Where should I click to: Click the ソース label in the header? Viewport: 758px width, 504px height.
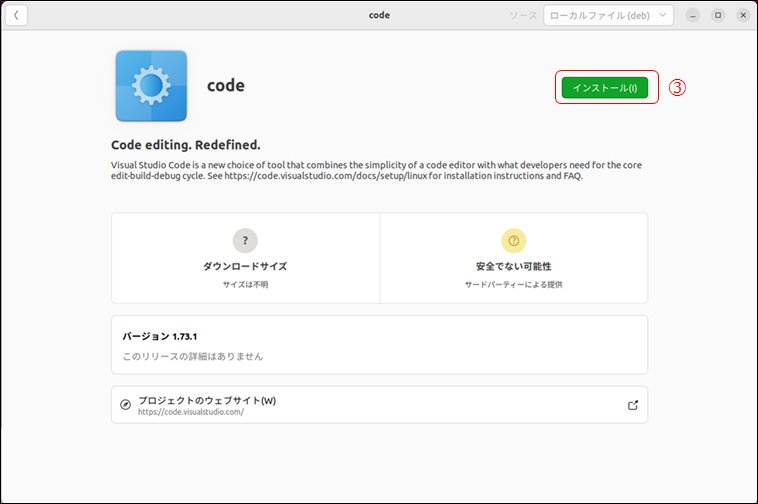523,16
